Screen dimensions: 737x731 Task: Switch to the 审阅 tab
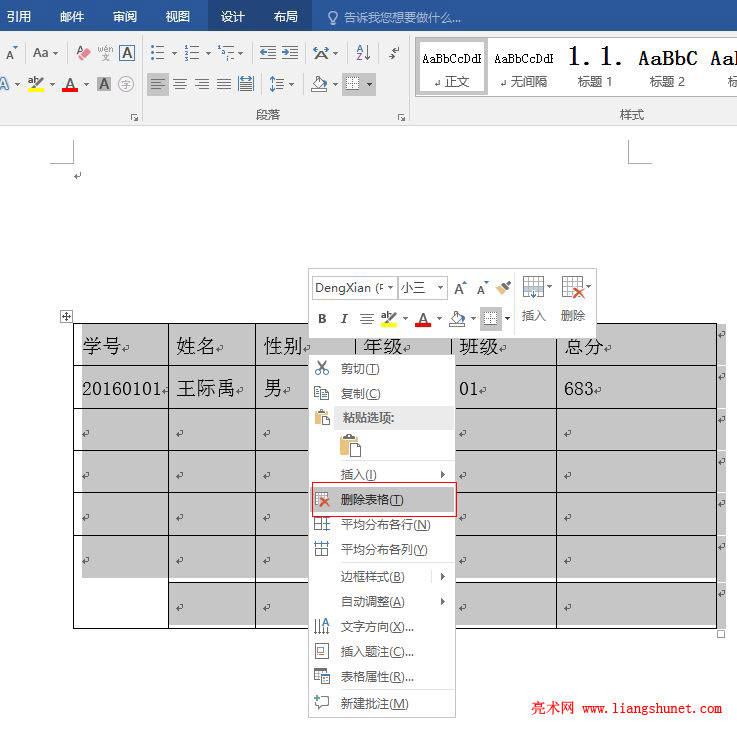pos(125,17)
